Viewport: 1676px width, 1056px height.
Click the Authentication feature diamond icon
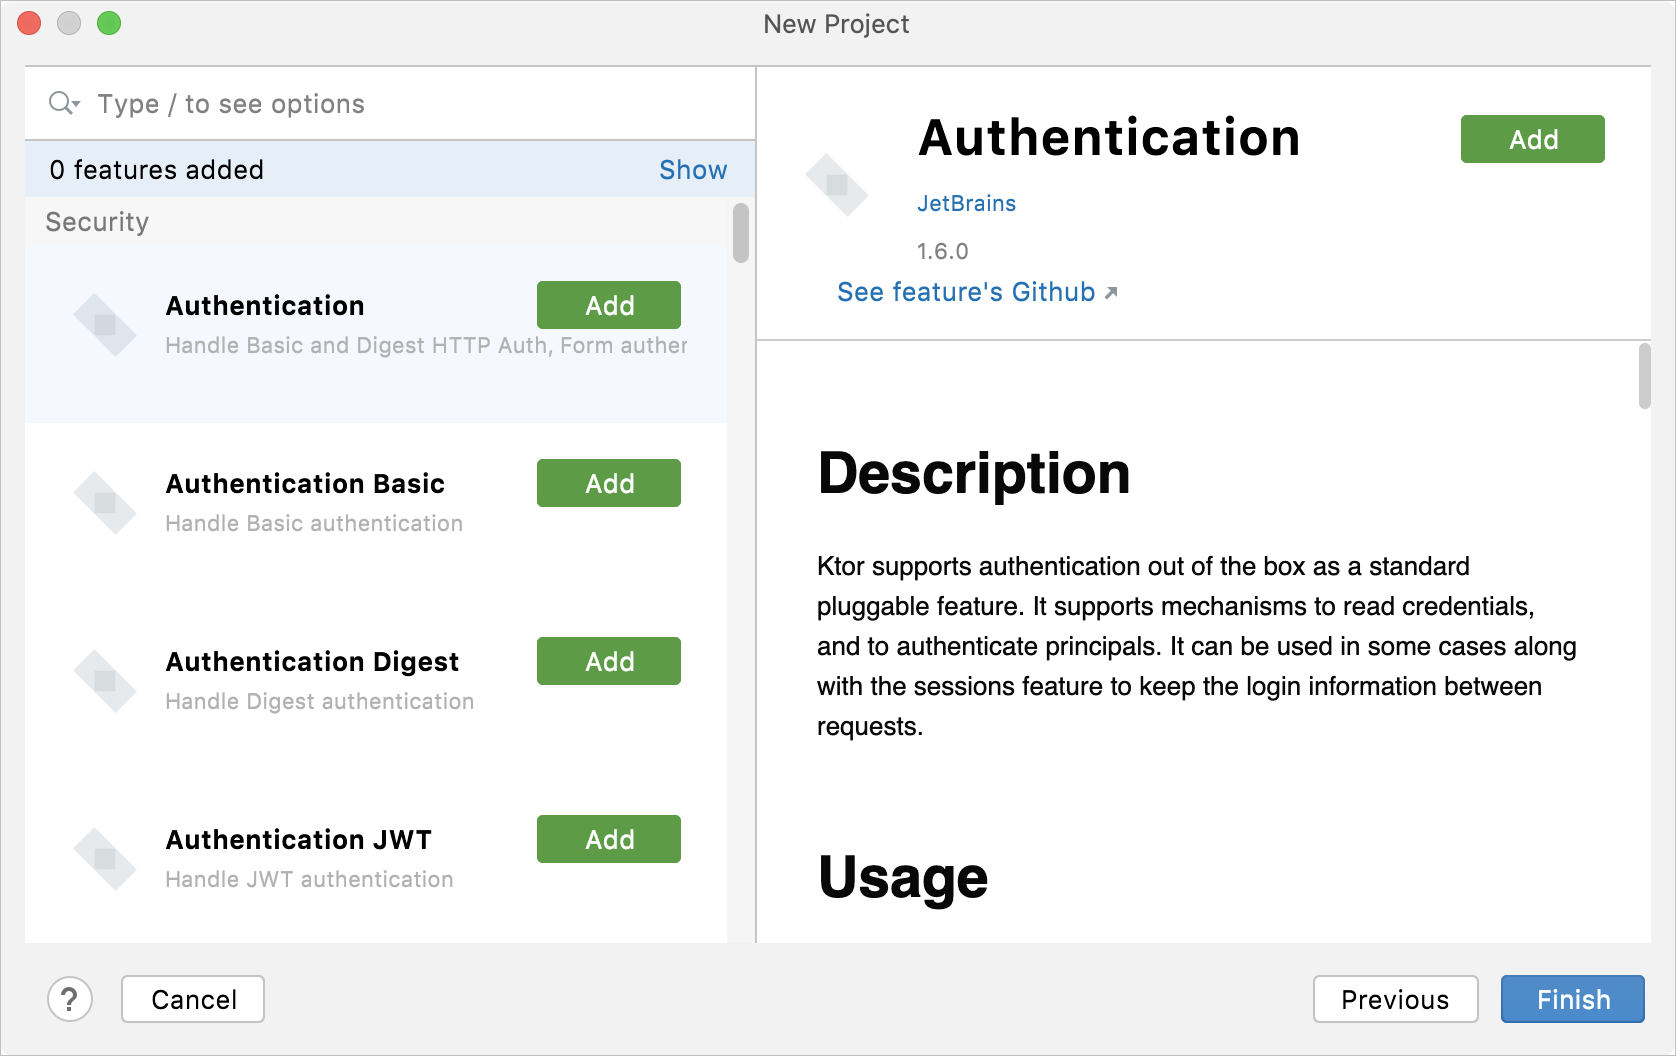(x=106, y=323)
